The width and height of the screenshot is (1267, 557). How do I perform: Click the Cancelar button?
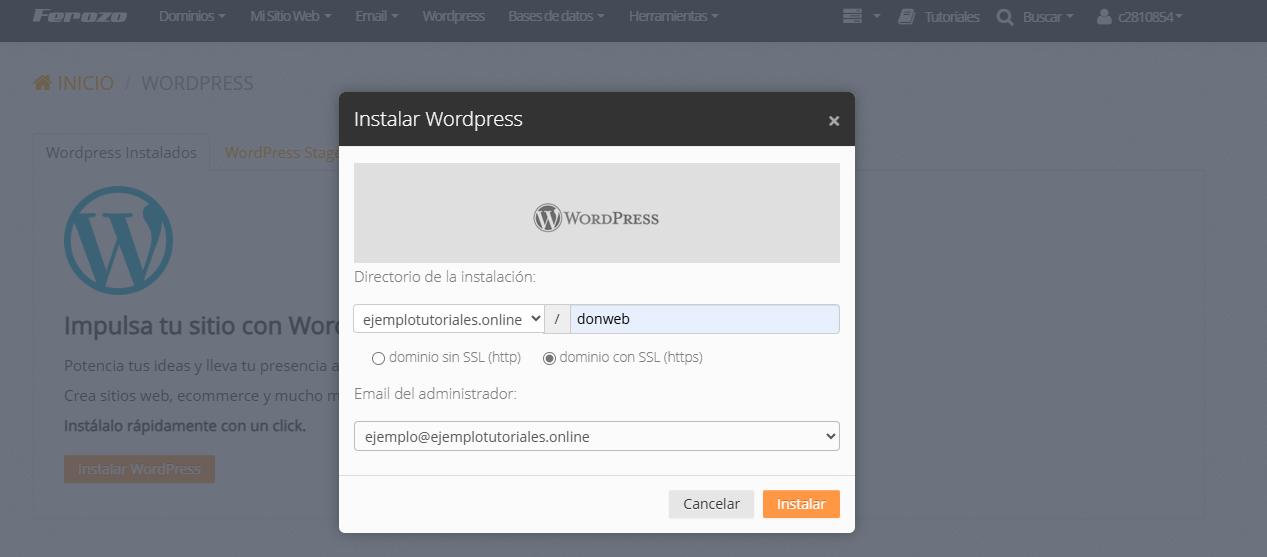point(711,504)
